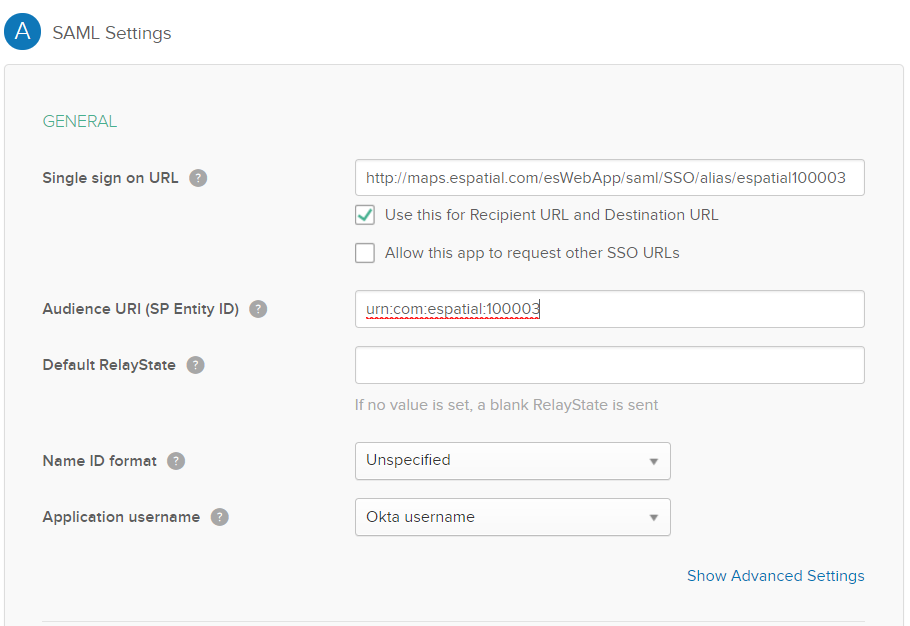Click the Use this for Recipient URL label text
Screen dimensions: 910x626
click(551, 215)
